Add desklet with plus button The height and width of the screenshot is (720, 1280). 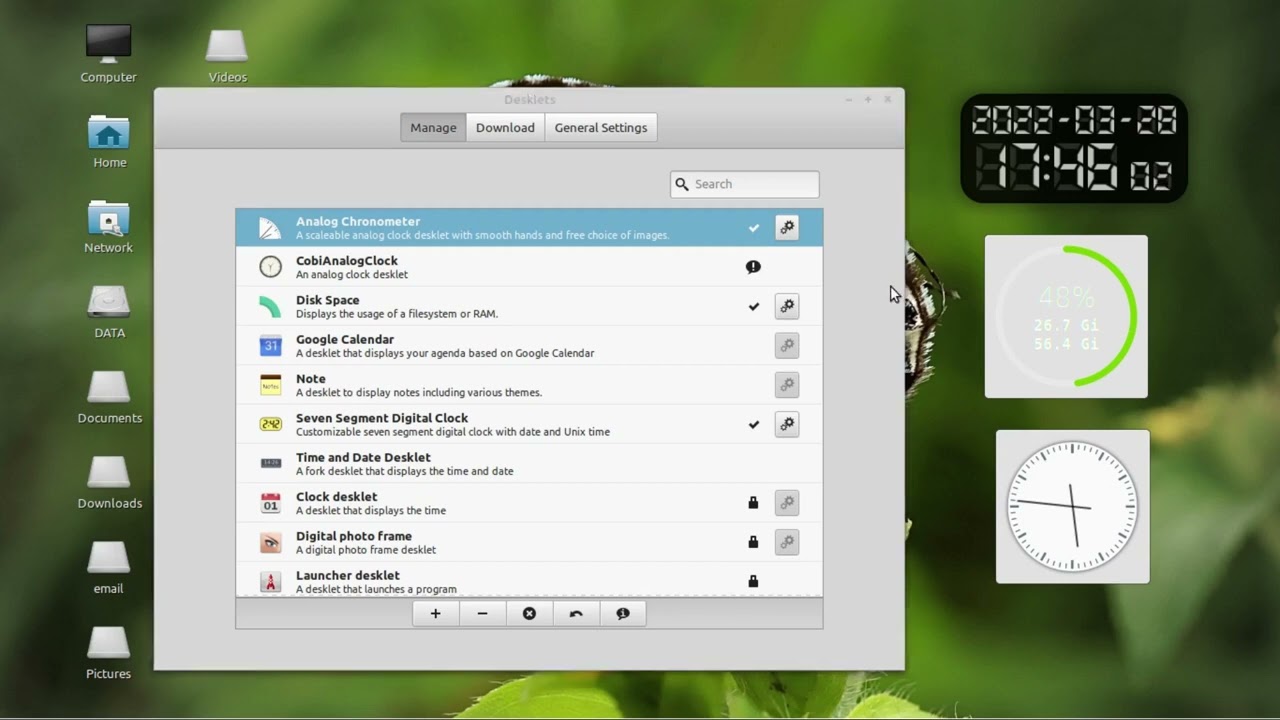(x=436, y=614)
